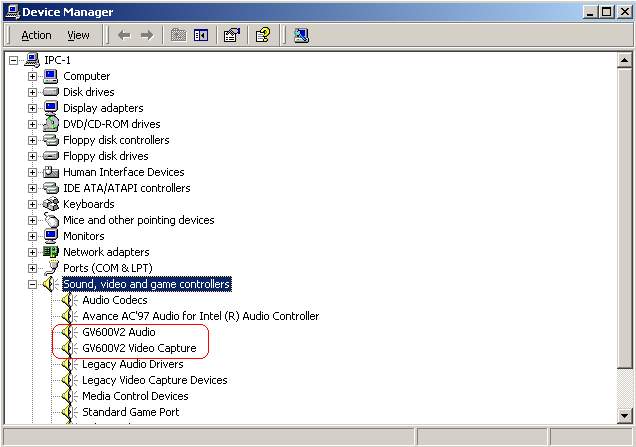Select Floppy disk controllers label

point(116,140)
